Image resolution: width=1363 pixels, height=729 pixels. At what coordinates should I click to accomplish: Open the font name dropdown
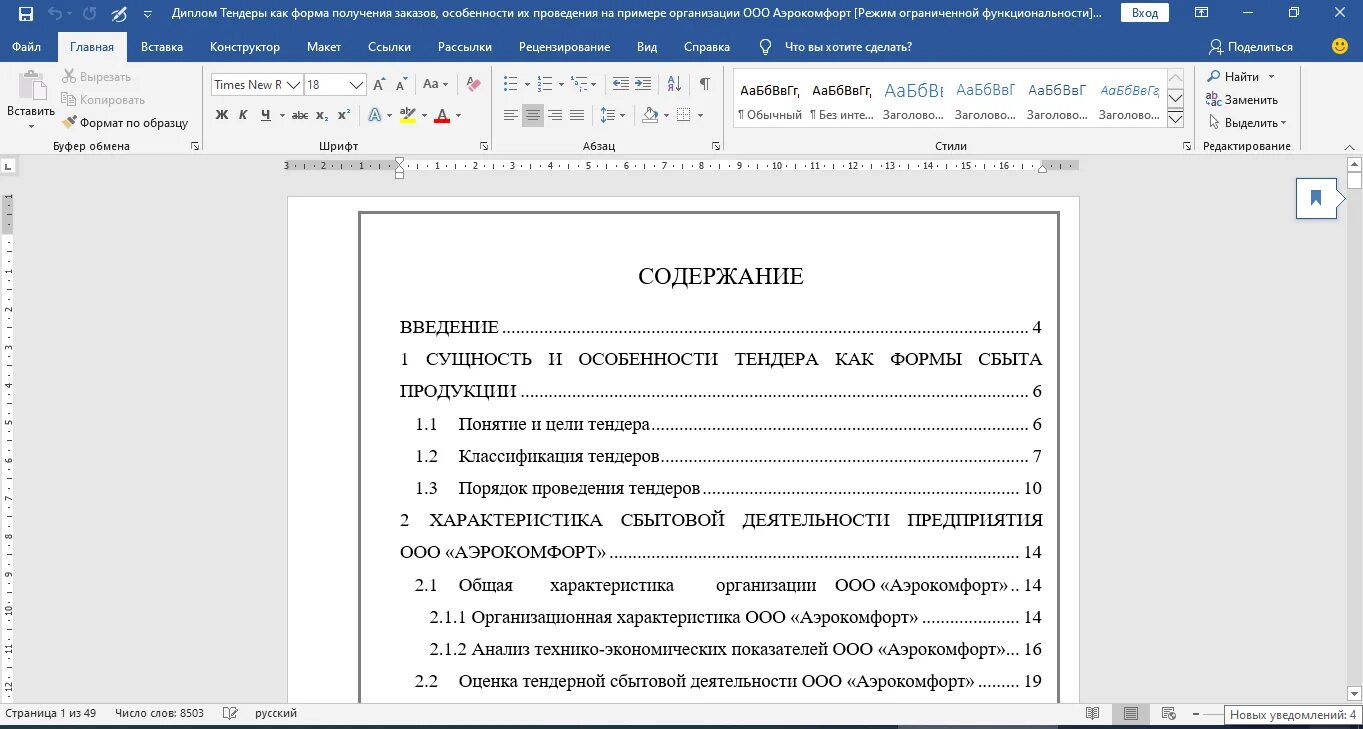(x=294, y=85)
